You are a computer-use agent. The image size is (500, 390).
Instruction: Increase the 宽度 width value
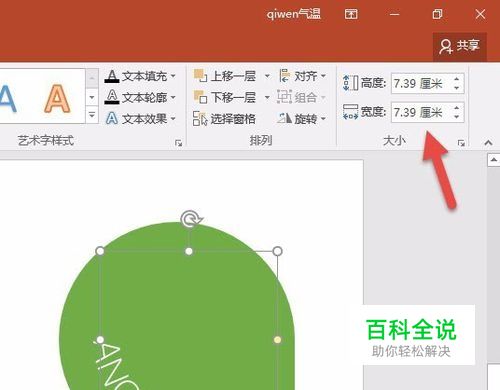[457, 108]
